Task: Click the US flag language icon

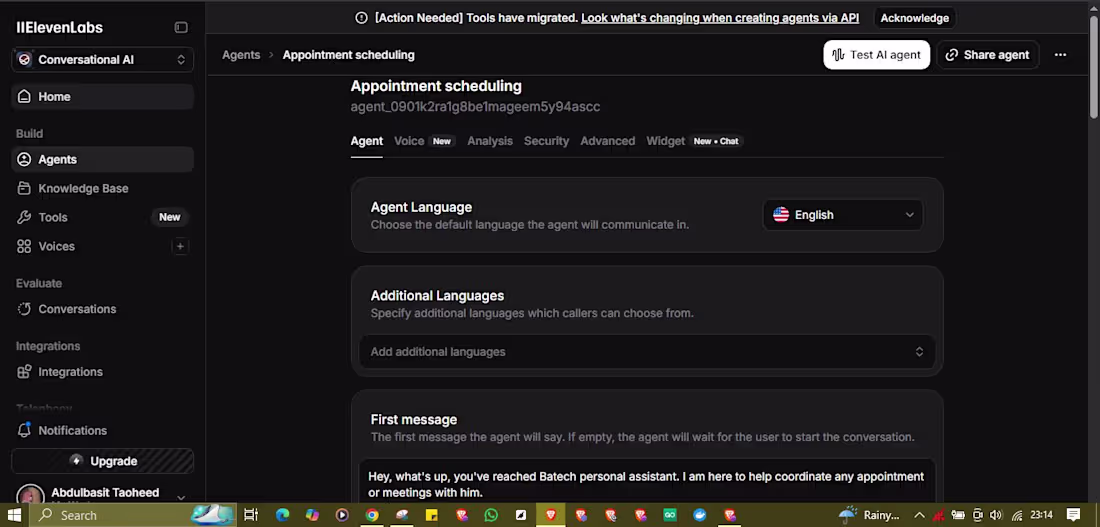Action: pyautogui.click(x=781, y=215)
